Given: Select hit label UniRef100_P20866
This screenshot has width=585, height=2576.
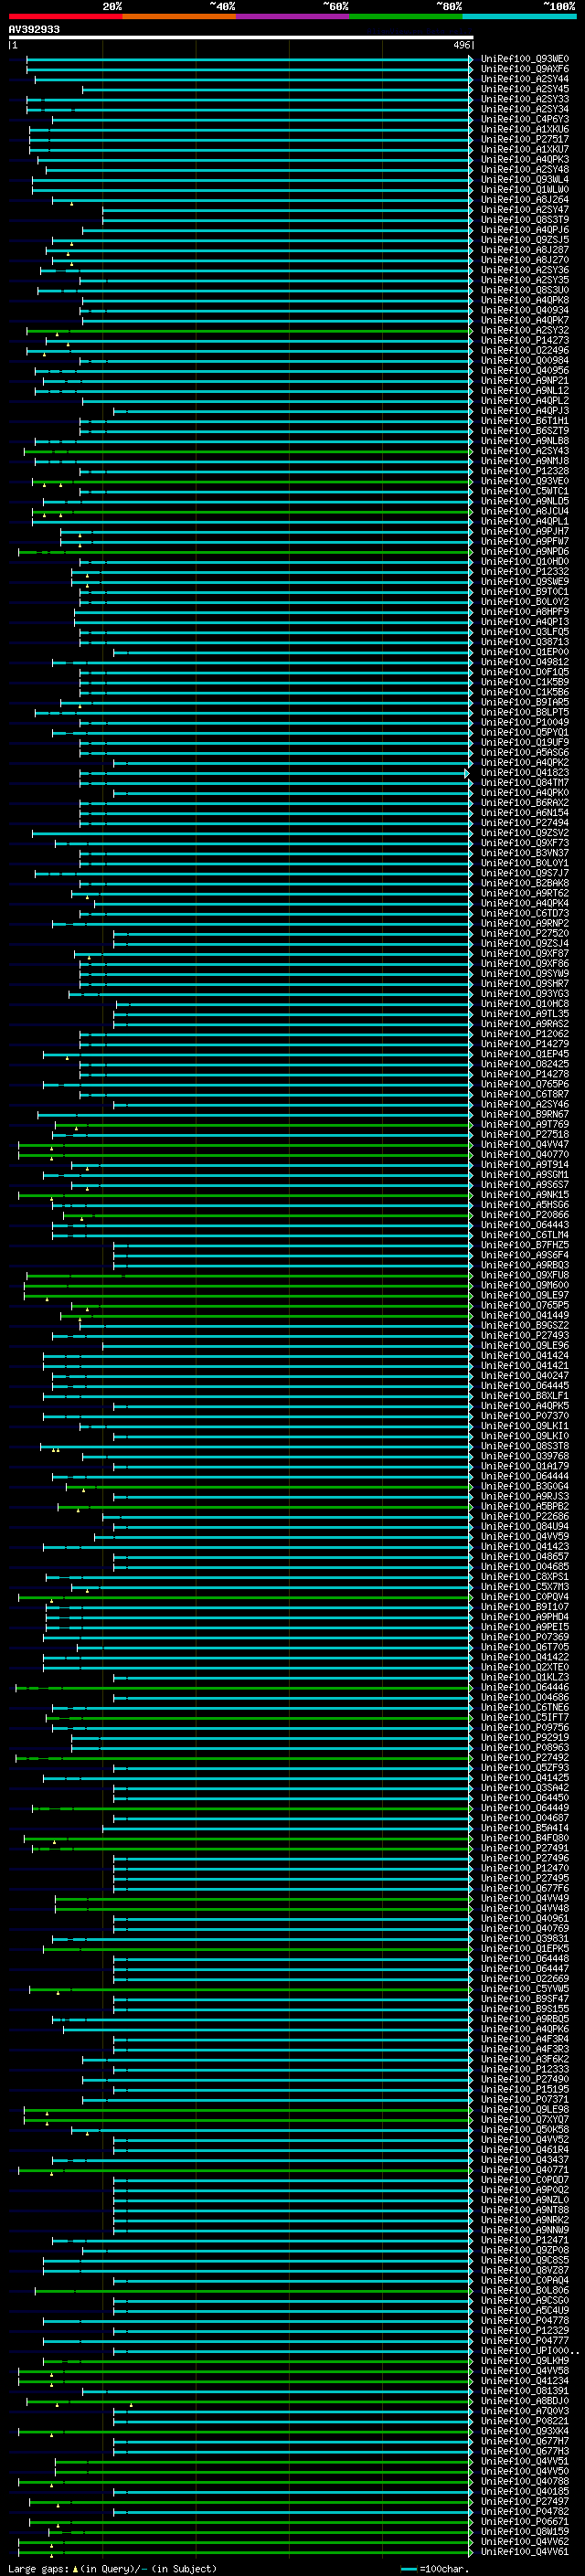Looking at the screenshot, I should (525, 1215).
